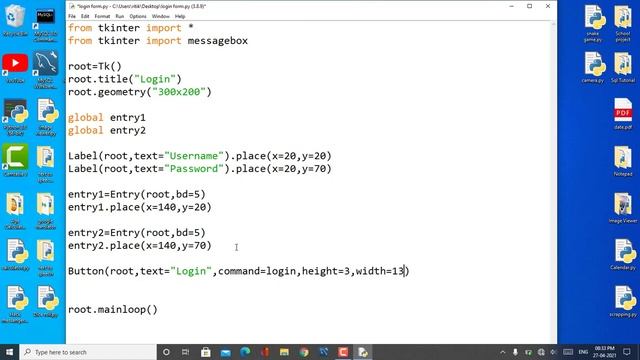
Task: Open the Help menu
Action: tap(180, 16)
